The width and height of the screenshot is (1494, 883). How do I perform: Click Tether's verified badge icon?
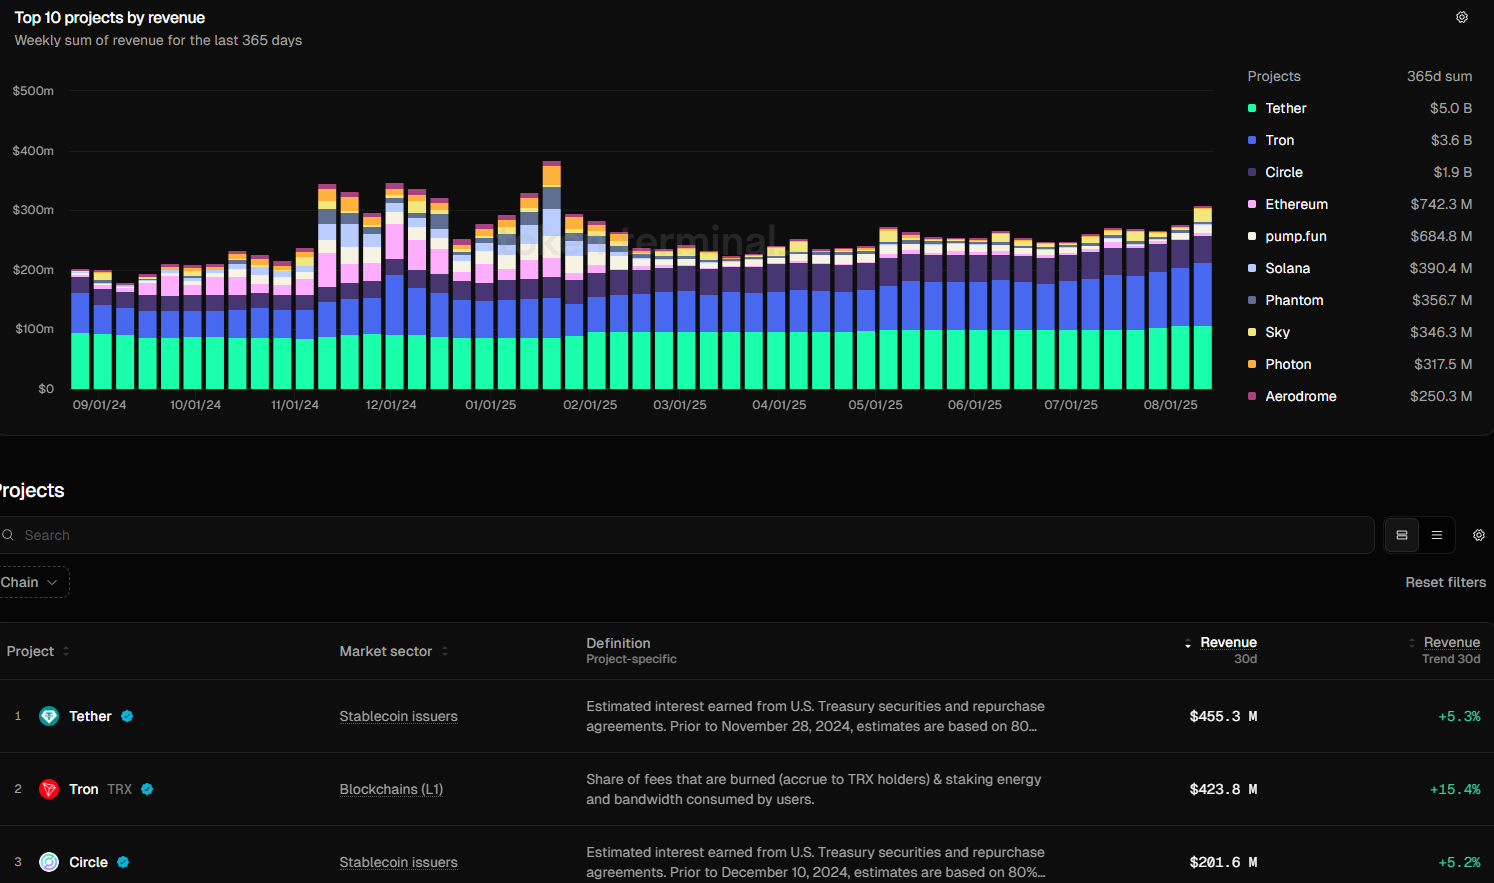tap(127, 716)
